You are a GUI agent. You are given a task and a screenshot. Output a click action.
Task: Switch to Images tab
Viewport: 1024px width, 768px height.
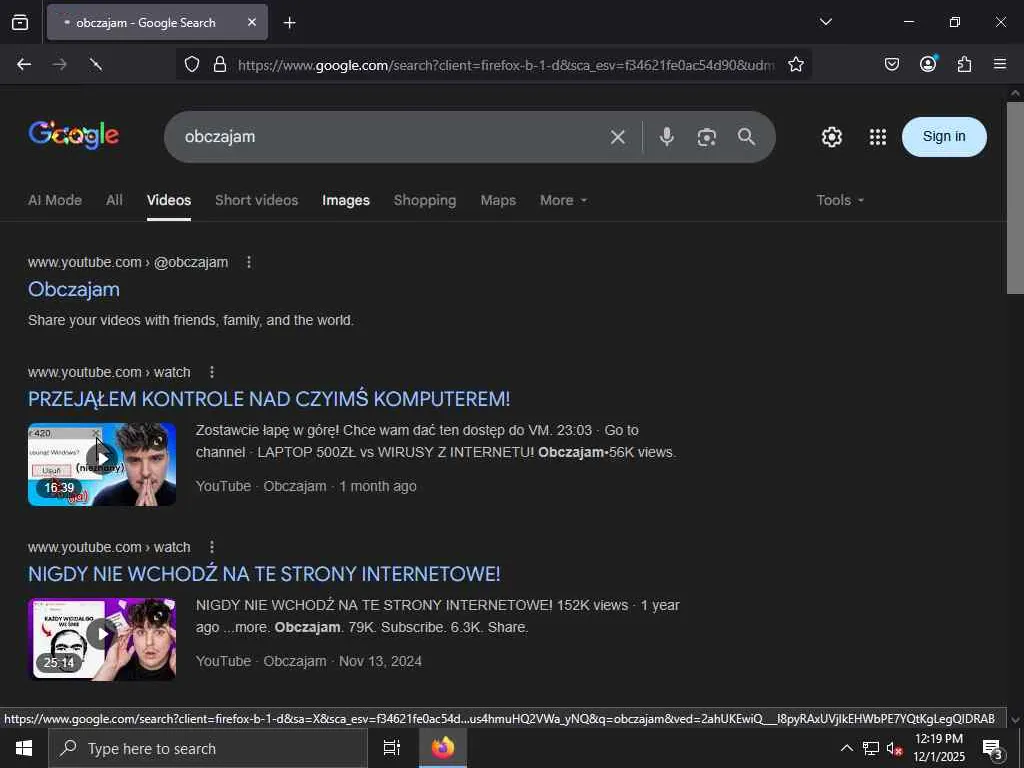click(x=345, y=200)
